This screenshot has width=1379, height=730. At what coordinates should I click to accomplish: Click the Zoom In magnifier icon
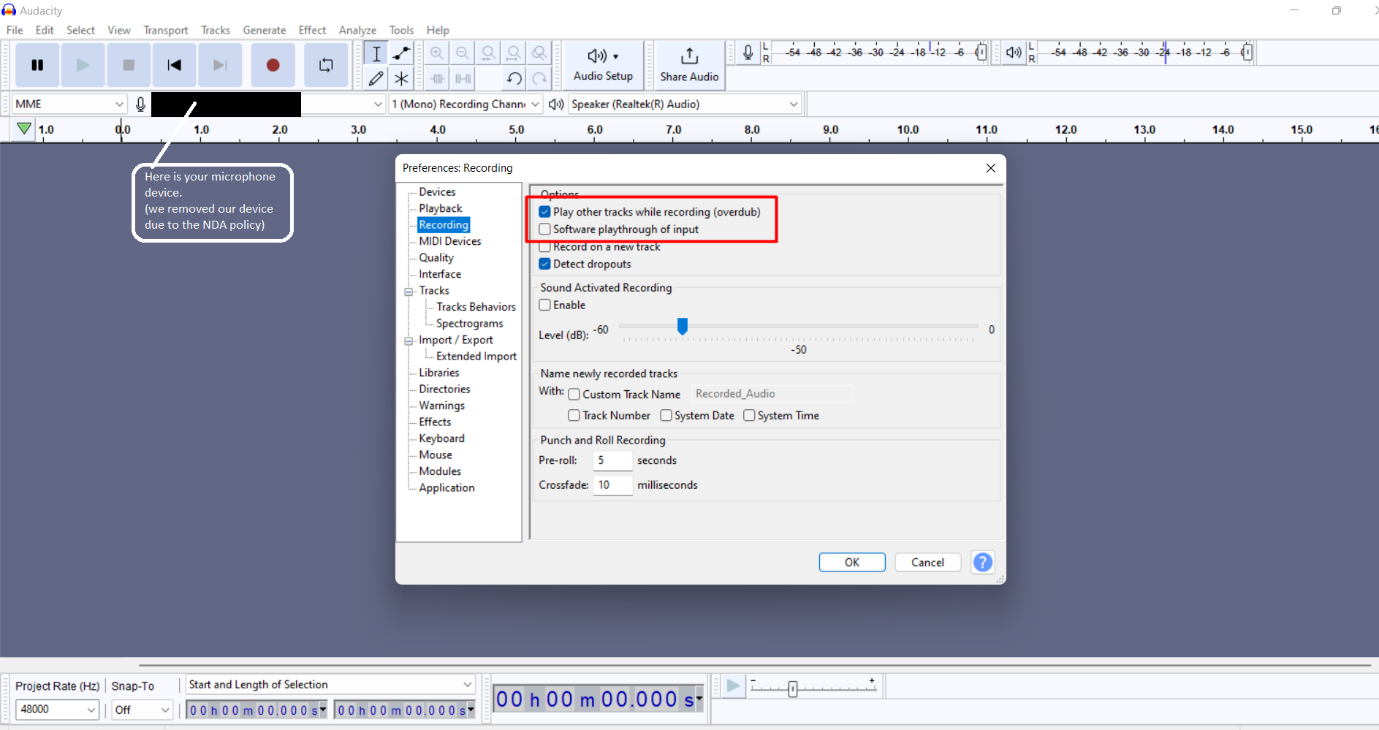437,54
